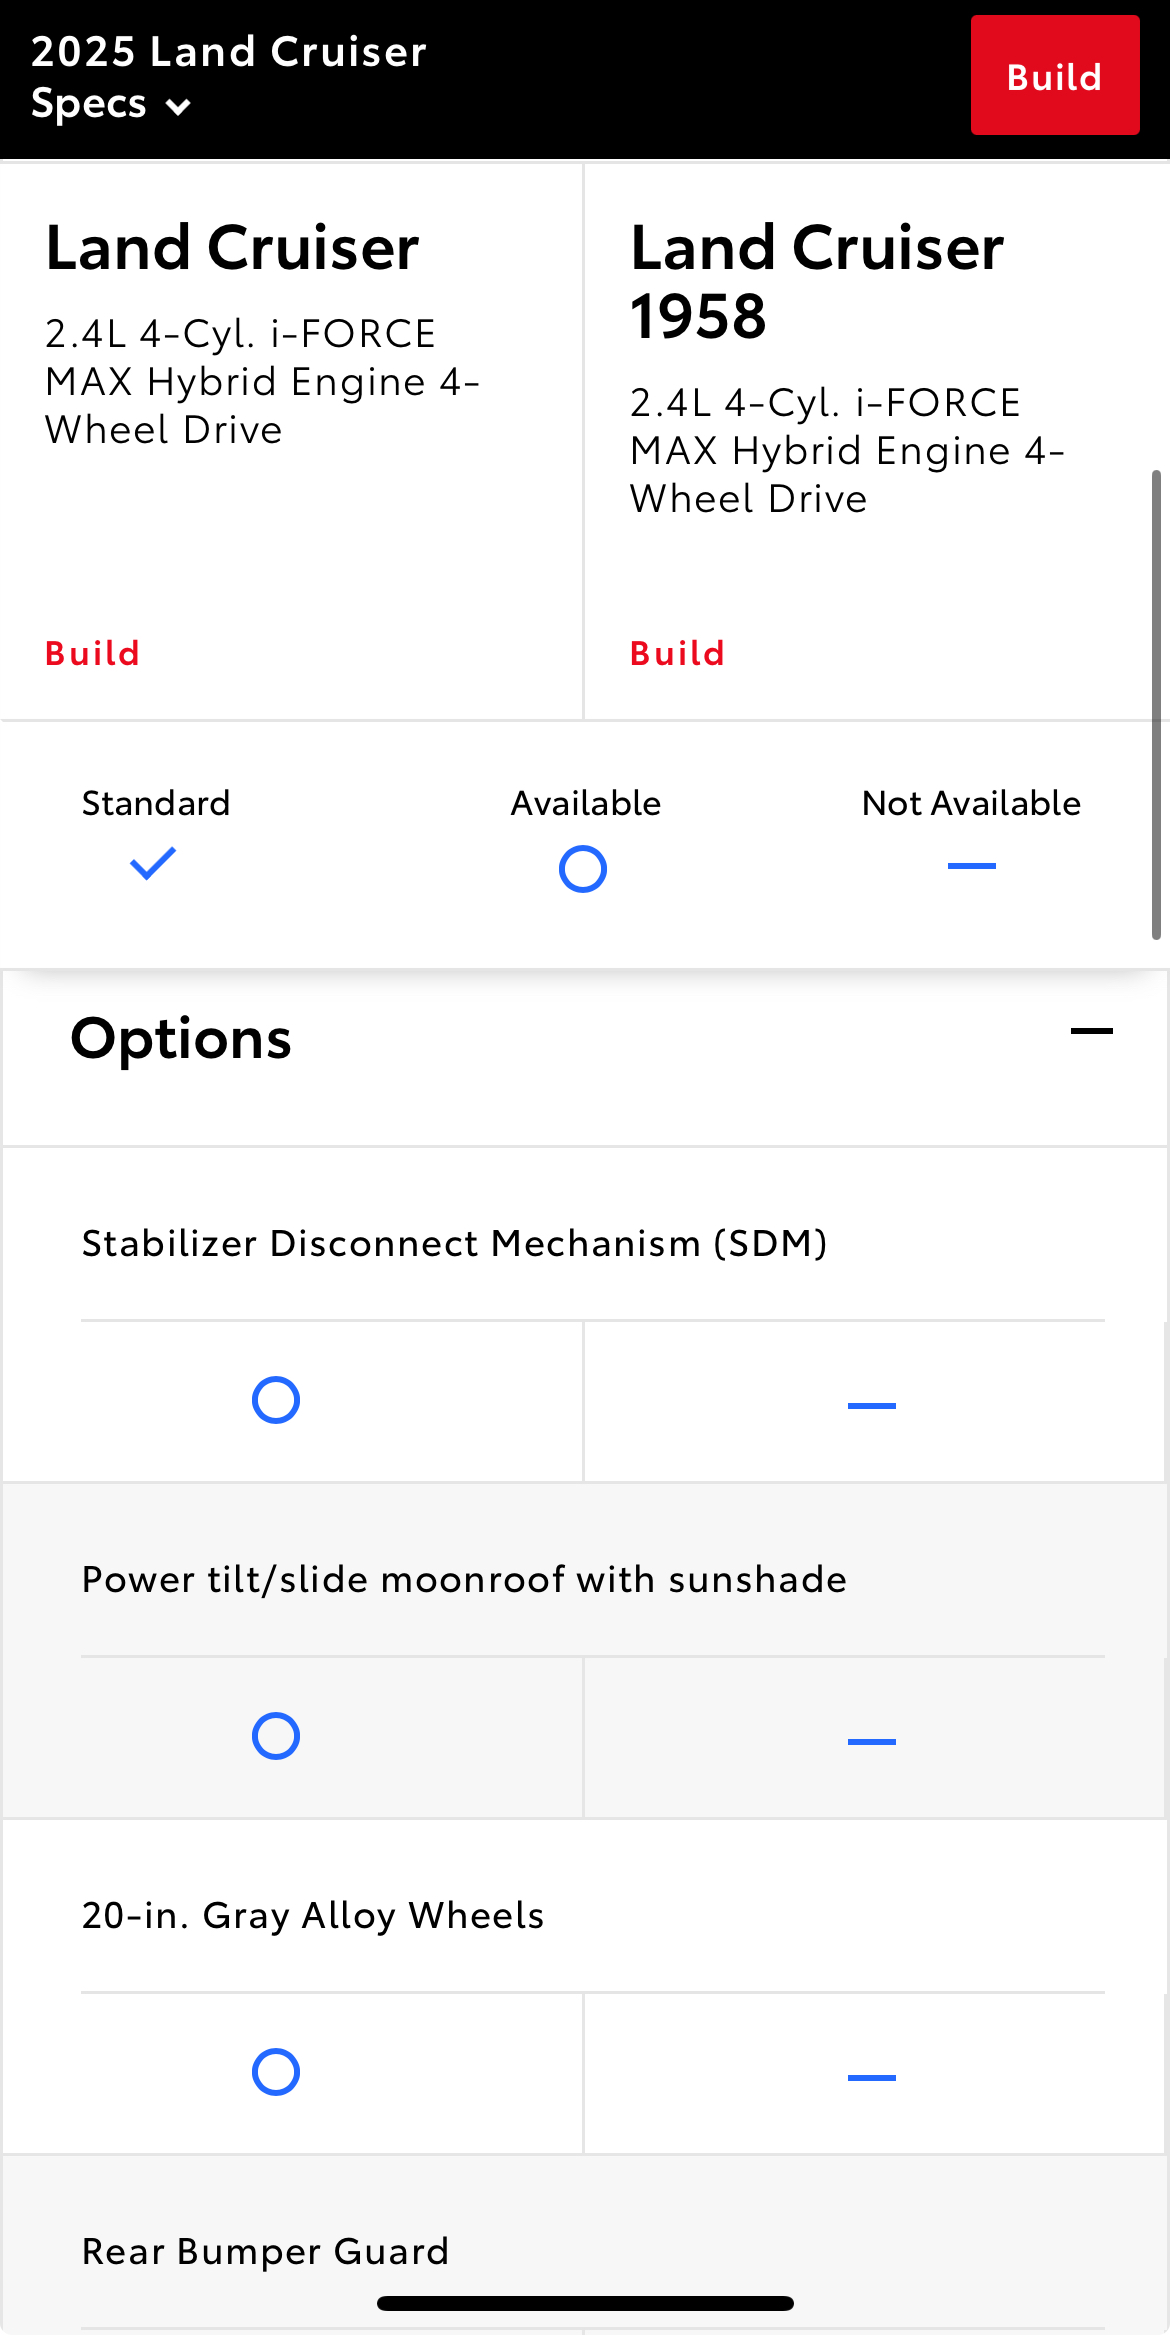Click the Not Available dash legend icon
Viewport: 1170px width, 2335px height.
click(x=972, y=866)
